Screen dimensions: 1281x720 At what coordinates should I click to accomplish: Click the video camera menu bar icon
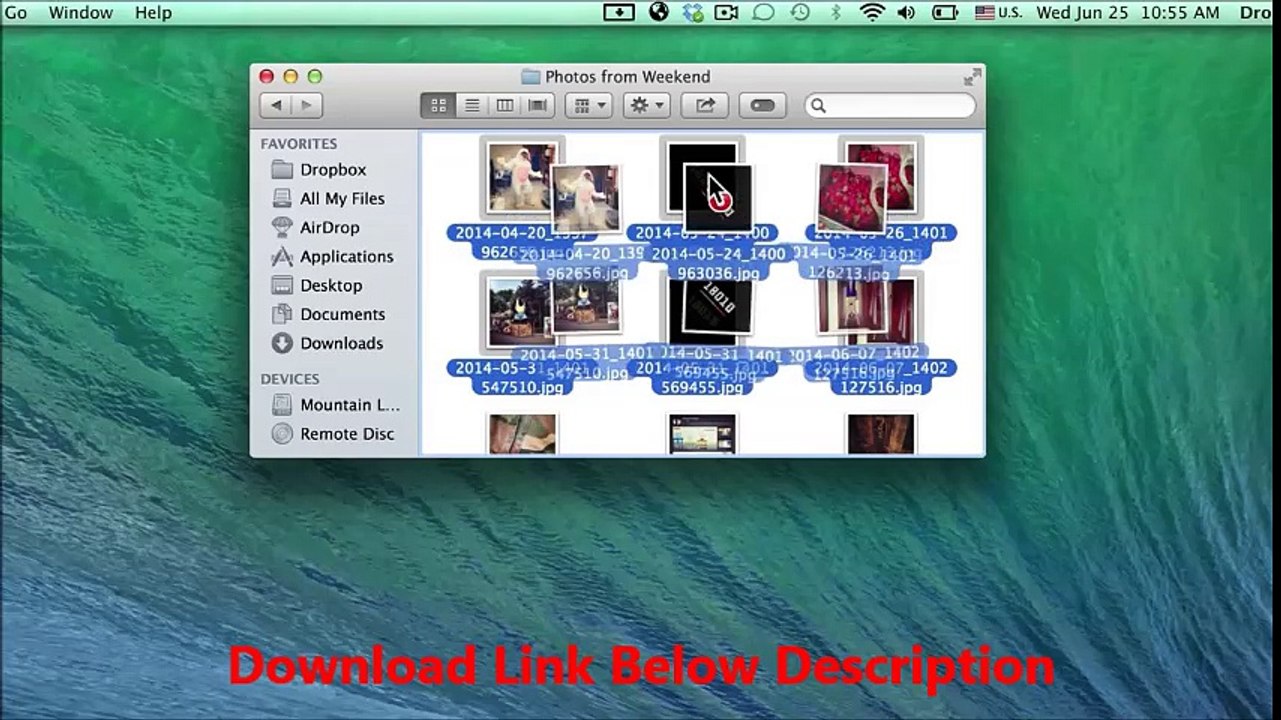tap(727, 13)
